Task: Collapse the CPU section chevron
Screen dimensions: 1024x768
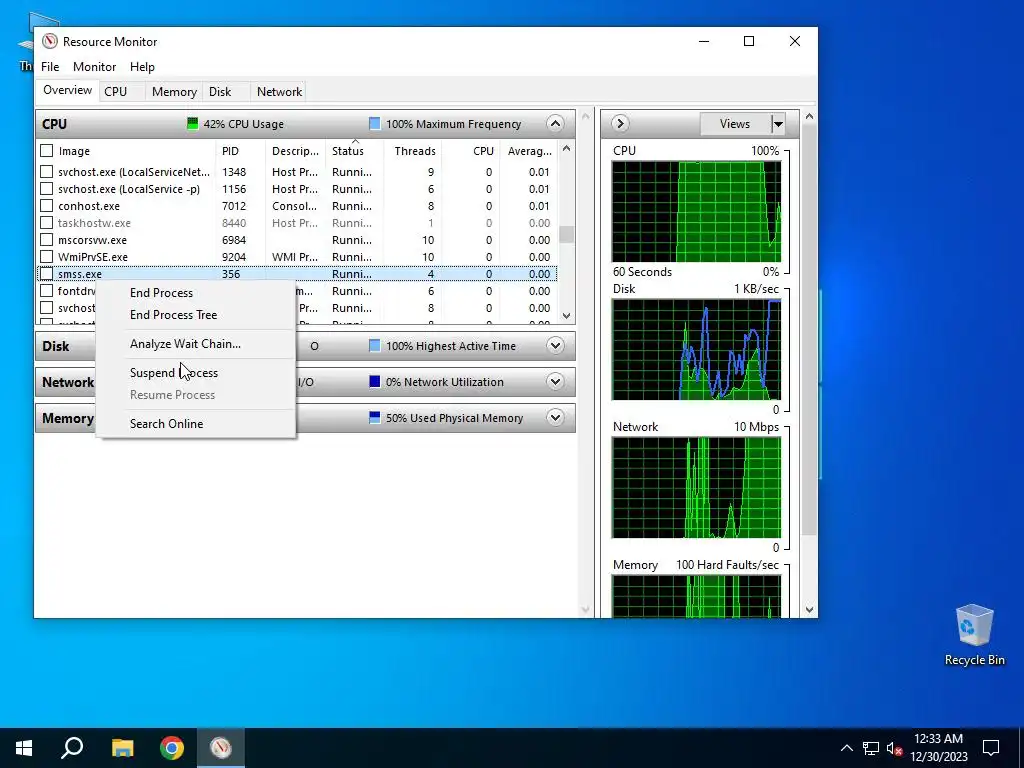Action: point(555,123)
